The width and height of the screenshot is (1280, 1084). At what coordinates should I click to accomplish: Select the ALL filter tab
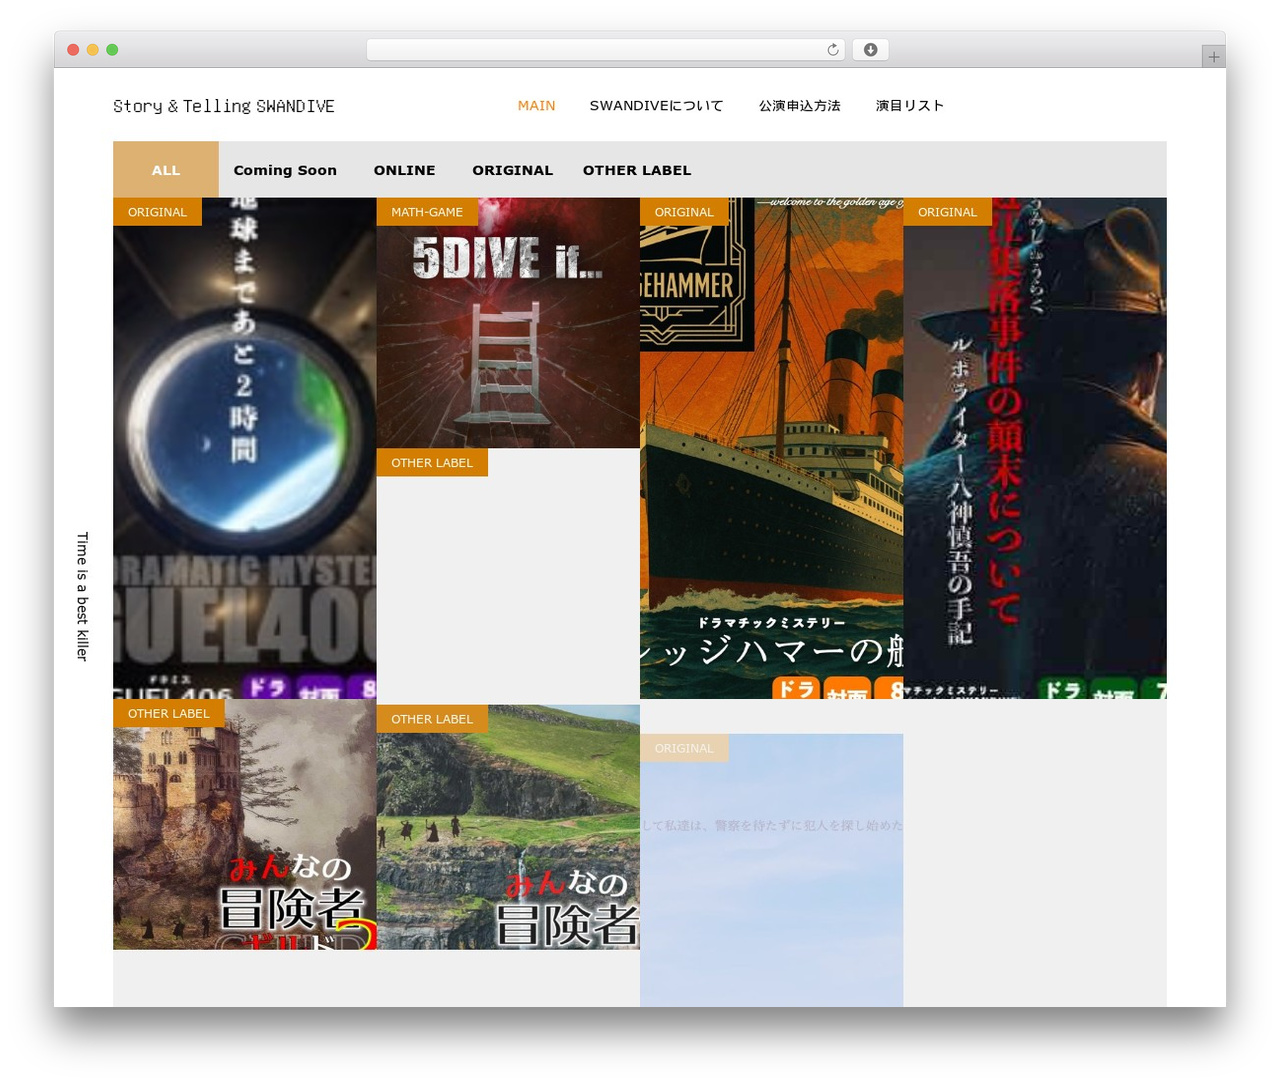coord(166,170)
